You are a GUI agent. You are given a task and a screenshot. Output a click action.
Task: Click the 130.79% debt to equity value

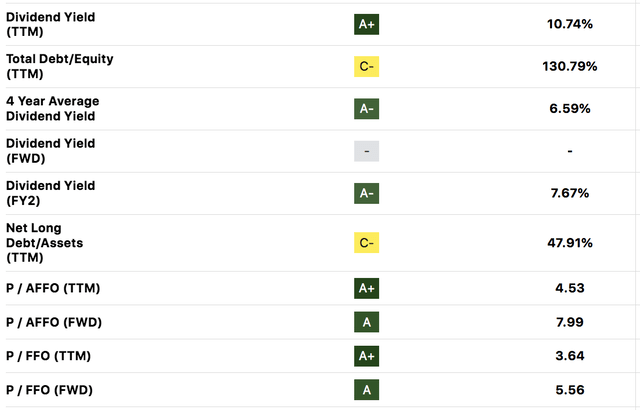click(x=569, y=67)
